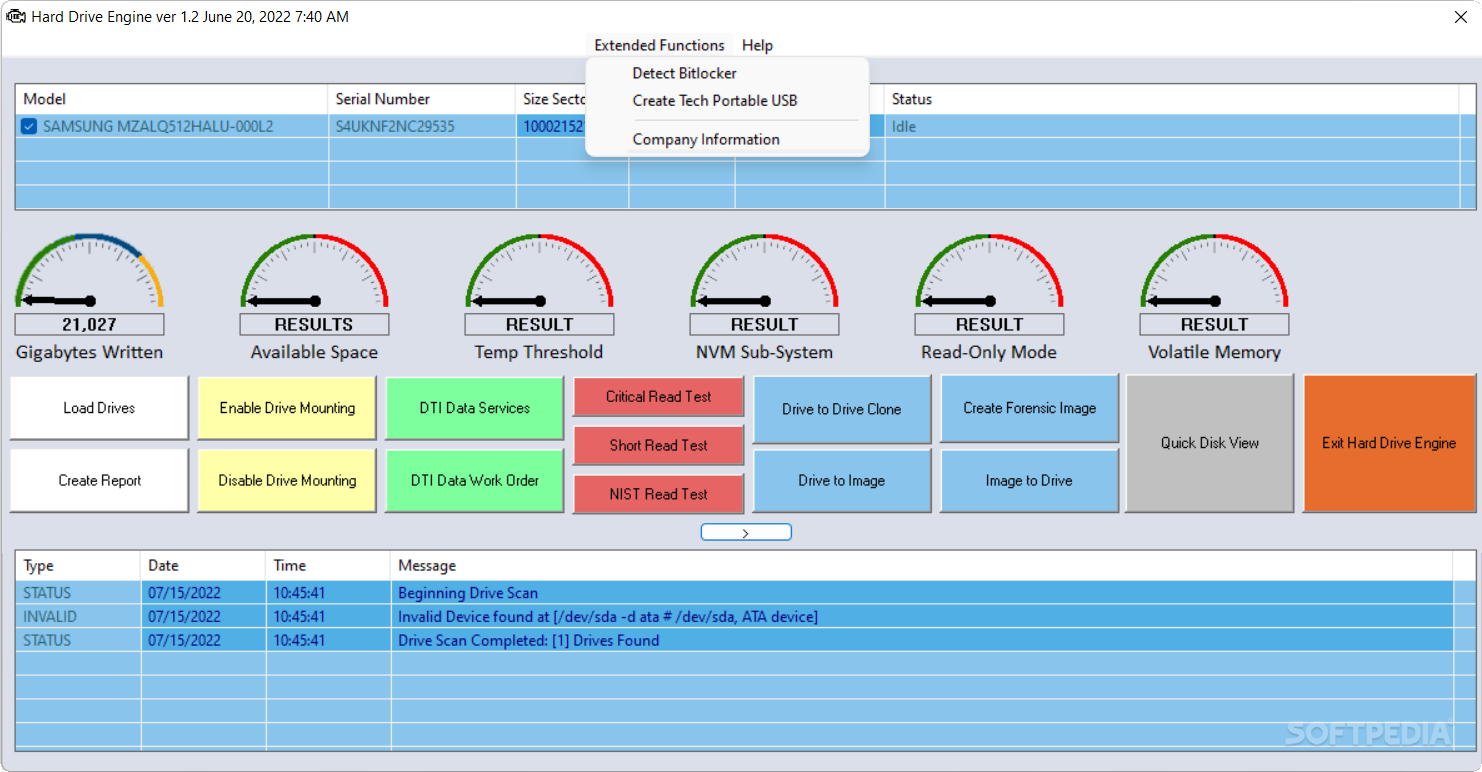1482x772 pixels.
Task: Click the Available Space gauge
Action: pos(314,271)
